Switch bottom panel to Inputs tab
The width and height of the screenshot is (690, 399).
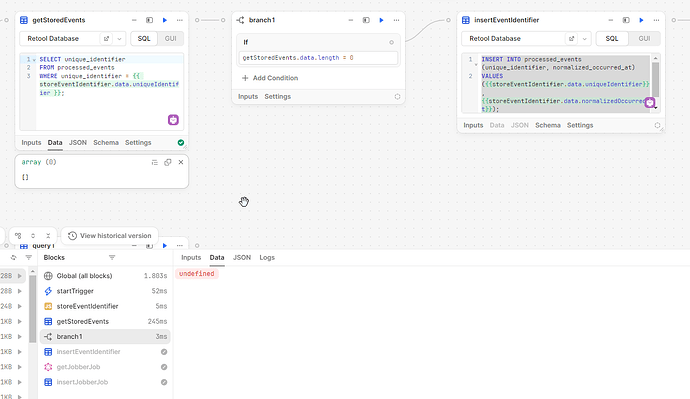[191, 258]
